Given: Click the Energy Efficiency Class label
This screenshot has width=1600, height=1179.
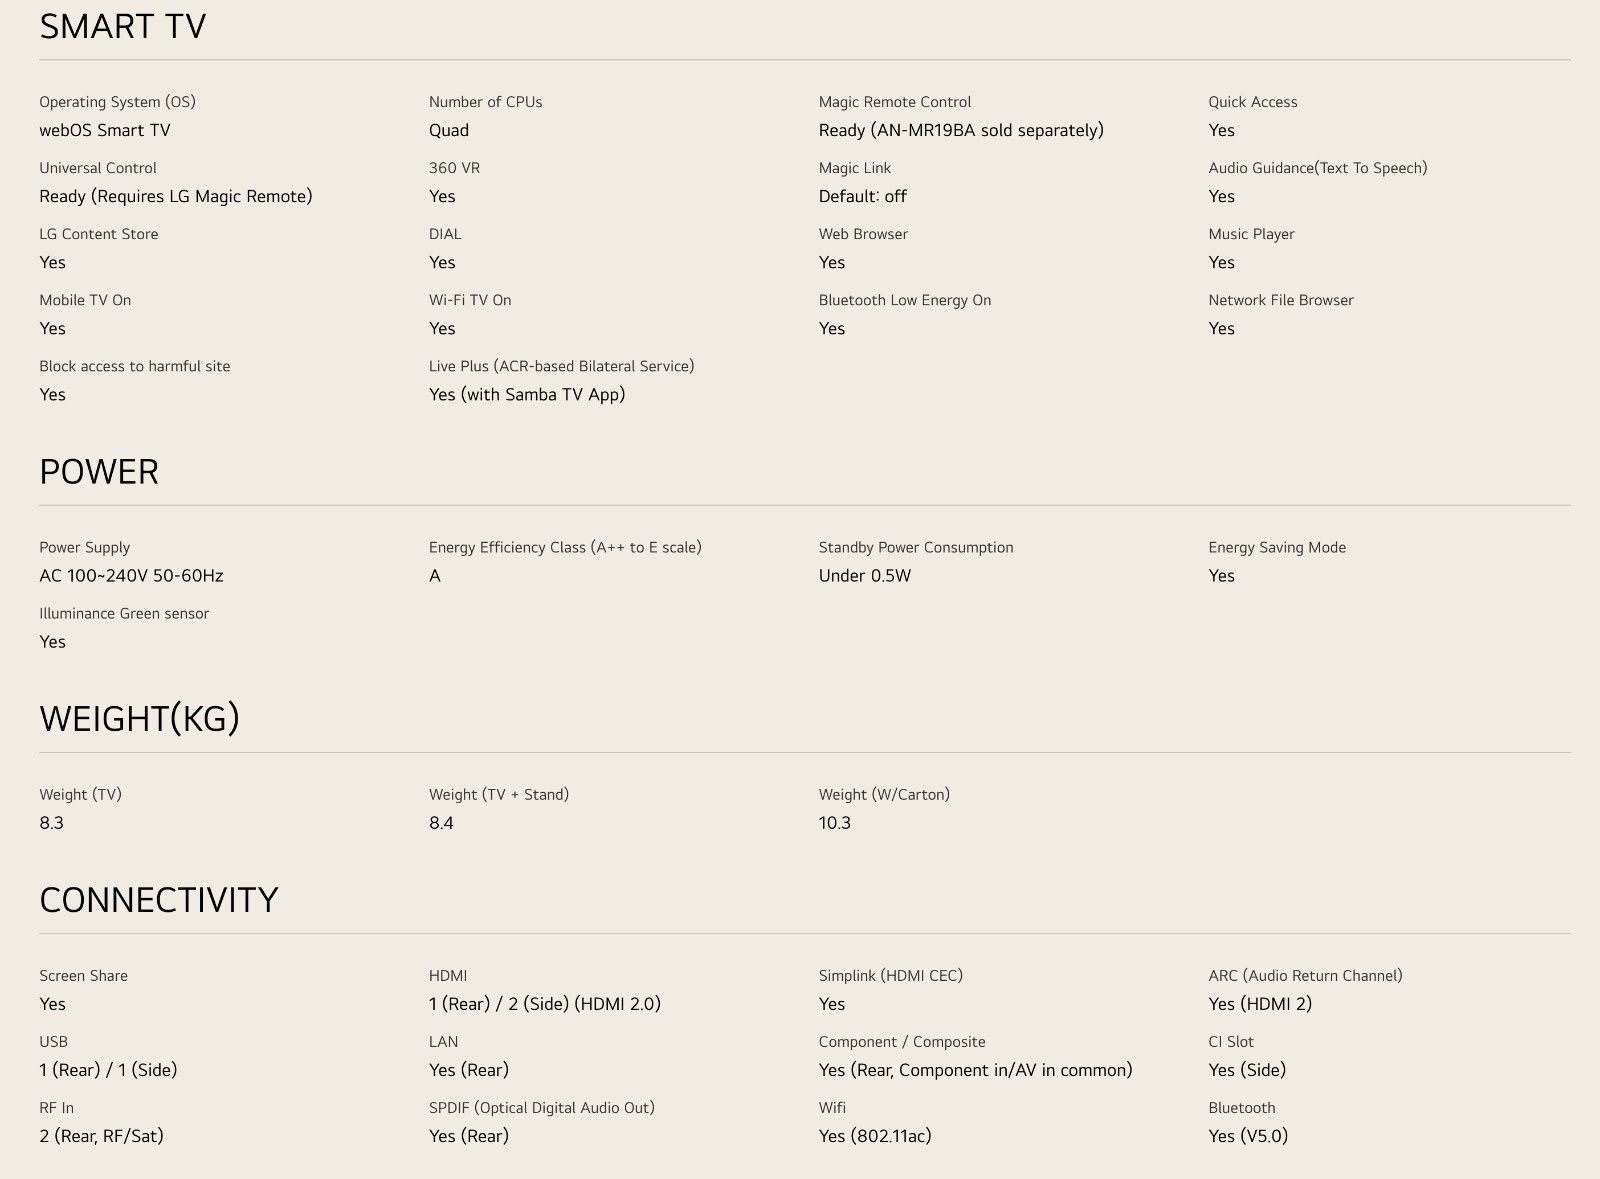Looking at the screenshot, I should [x=564, y=547].
